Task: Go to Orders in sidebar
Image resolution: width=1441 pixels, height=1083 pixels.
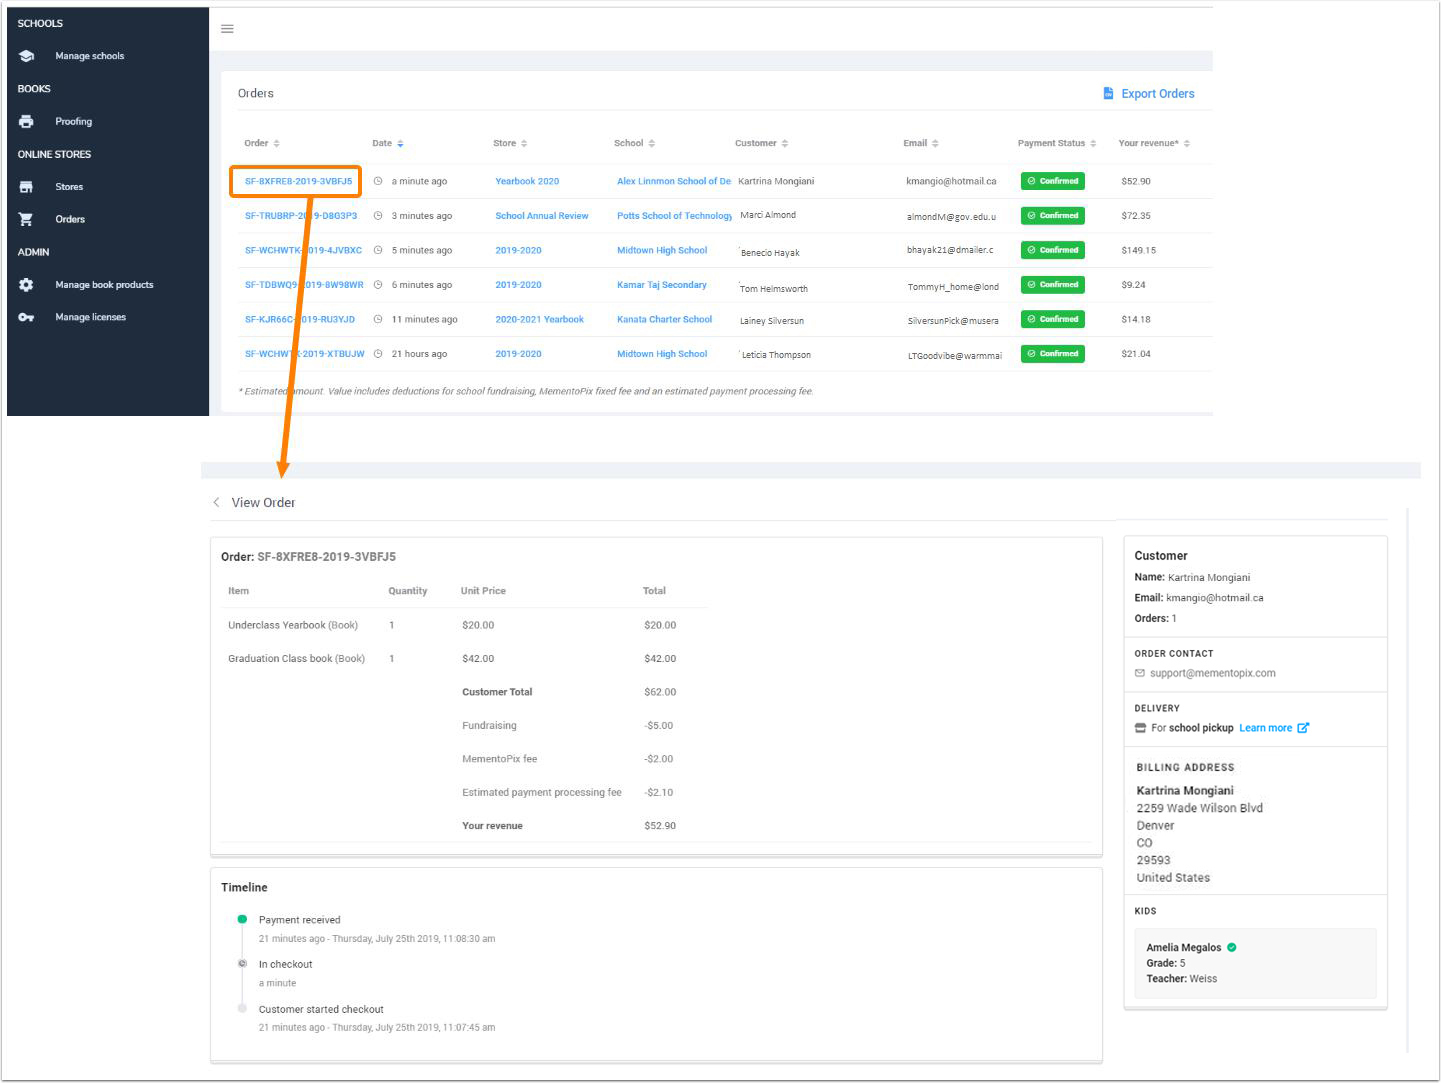Action: coord(70,219)
